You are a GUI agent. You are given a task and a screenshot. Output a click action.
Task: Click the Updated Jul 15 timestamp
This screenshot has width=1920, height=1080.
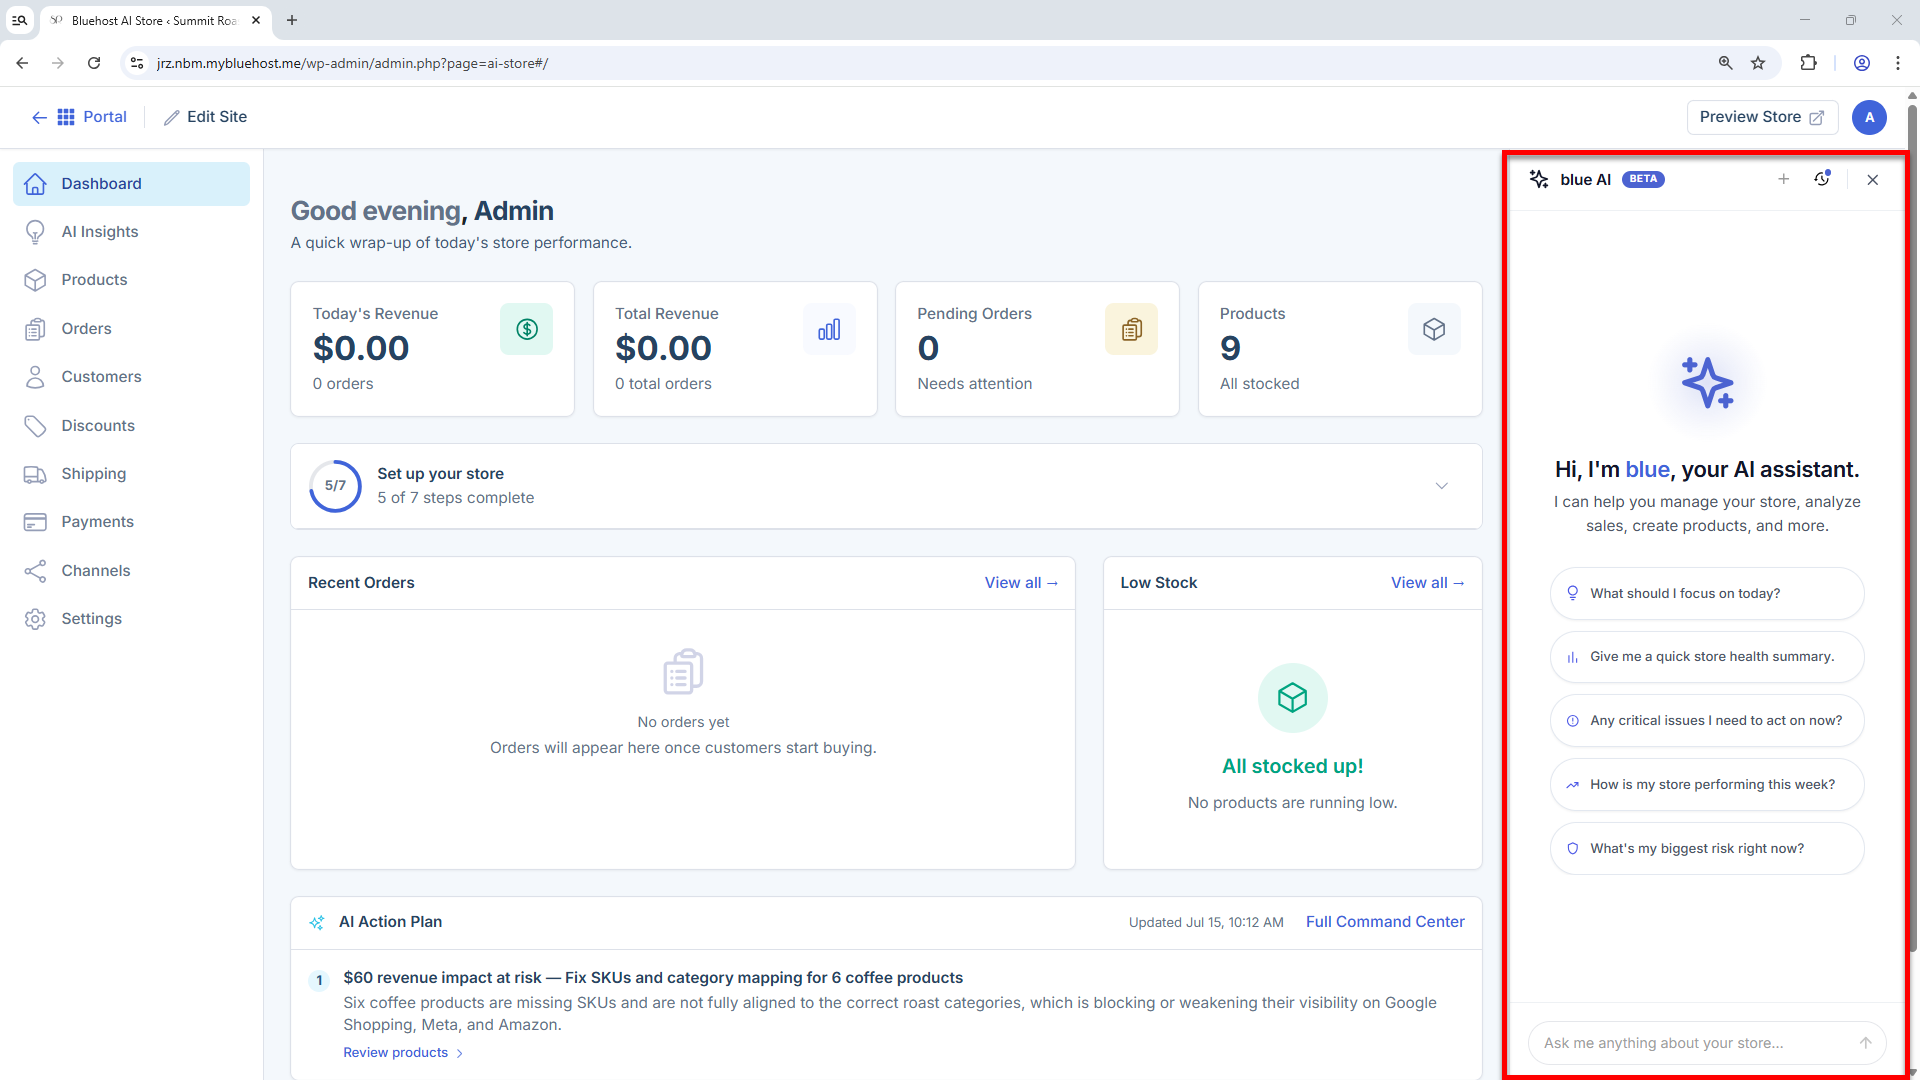tap(1206, 922)
